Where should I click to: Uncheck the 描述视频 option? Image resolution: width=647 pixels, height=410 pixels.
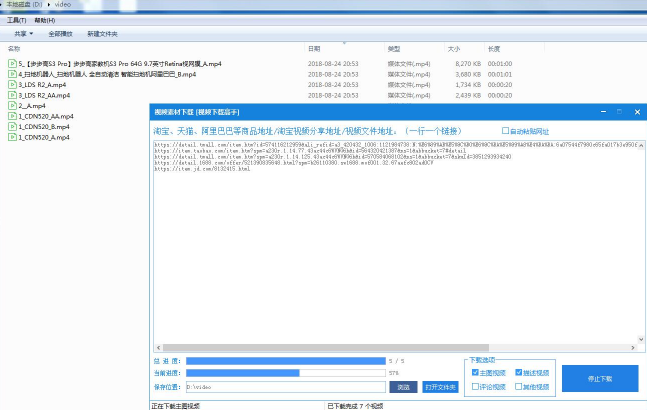coord(518,372)
